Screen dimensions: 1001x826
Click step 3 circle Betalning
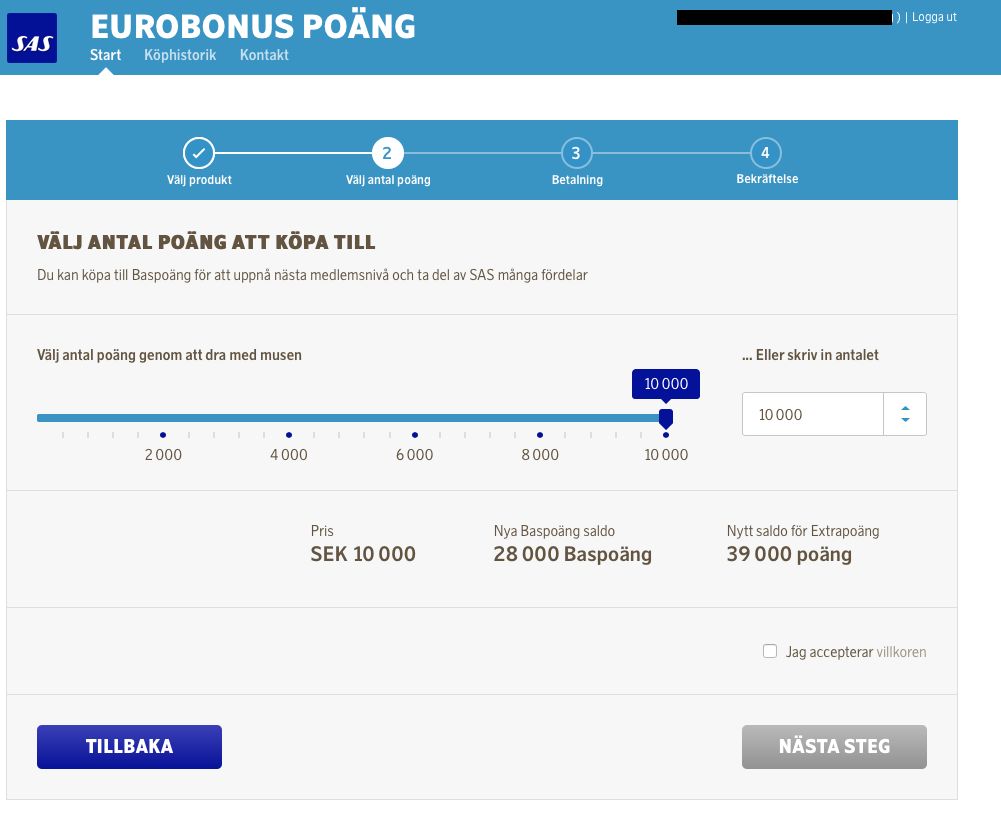576,153
